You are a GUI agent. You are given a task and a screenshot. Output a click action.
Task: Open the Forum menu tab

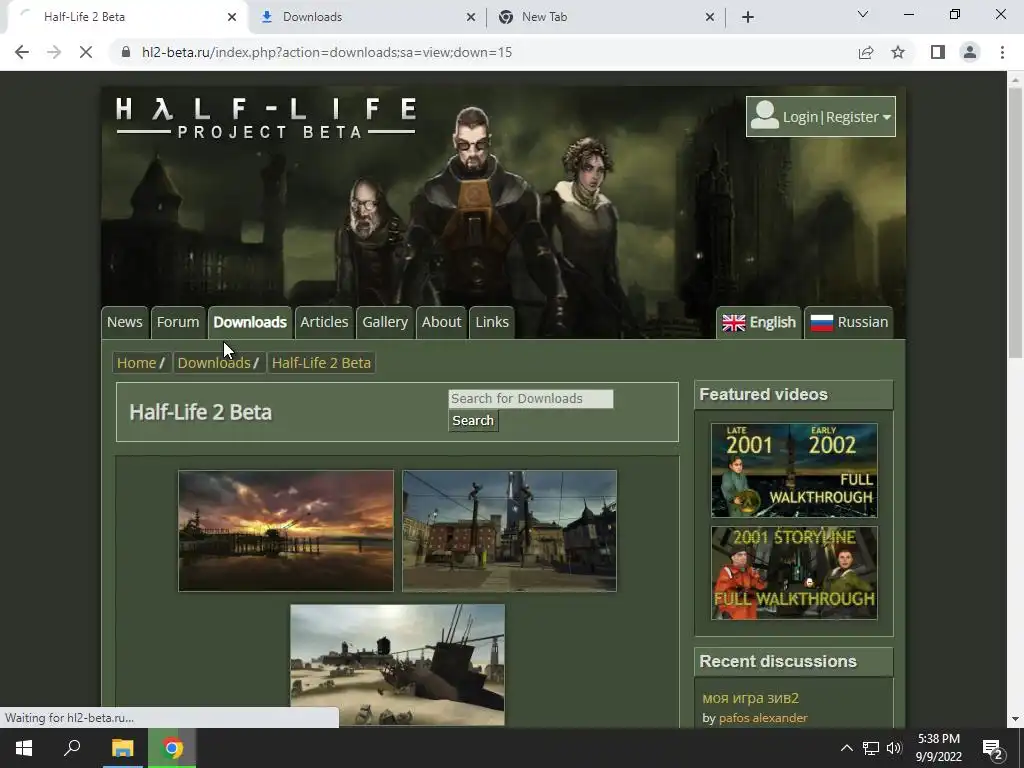(178, 322)
